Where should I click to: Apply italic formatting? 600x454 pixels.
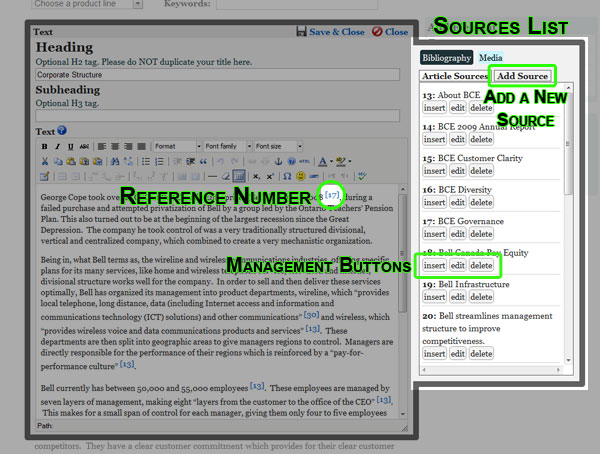tap(57, 146)
